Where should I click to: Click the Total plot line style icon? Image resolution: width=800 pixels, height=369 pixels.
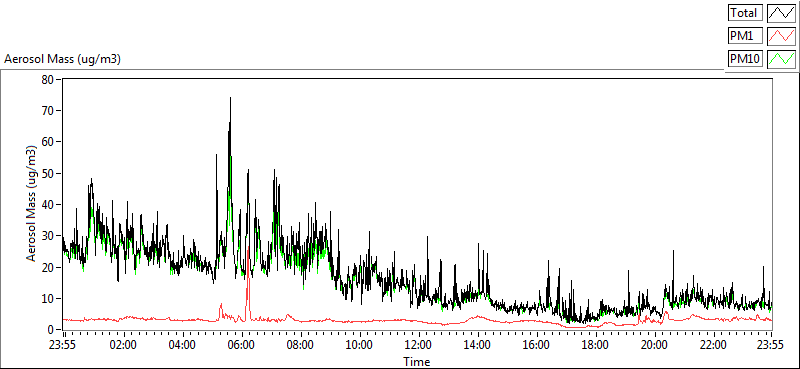[781, 13]
